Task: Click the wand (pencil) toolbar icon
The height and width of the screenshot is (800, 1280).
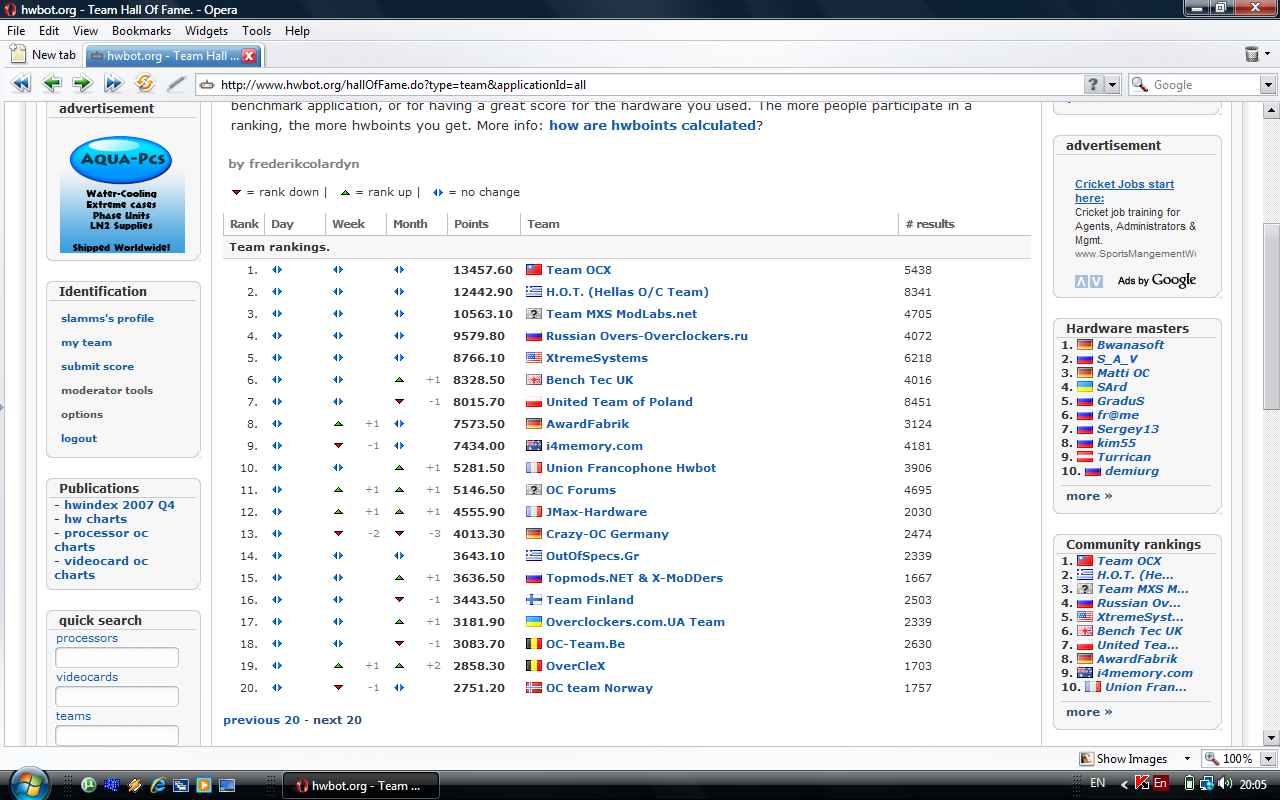Action: 176,84
